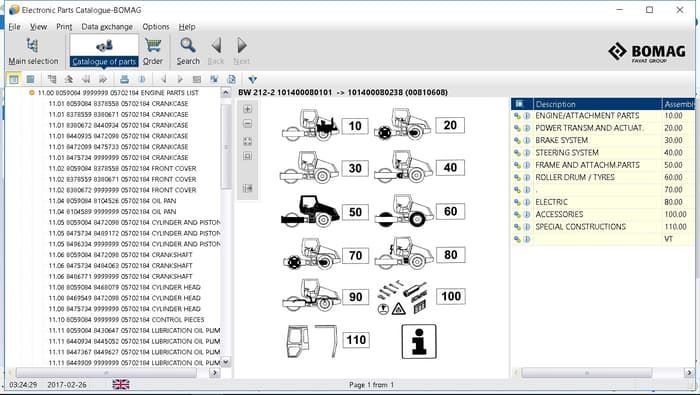The height and width of the screenshot is (395, 700).
Task: Click the print icon in secondary toolbar
Action: (125, 79)
